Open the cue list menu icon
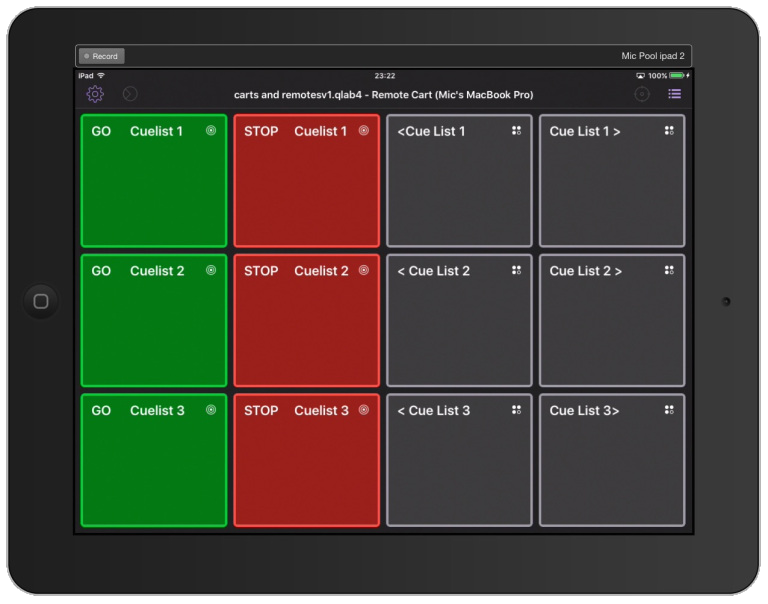The height and width of the screenshot is (604, 768). point(675,94)
